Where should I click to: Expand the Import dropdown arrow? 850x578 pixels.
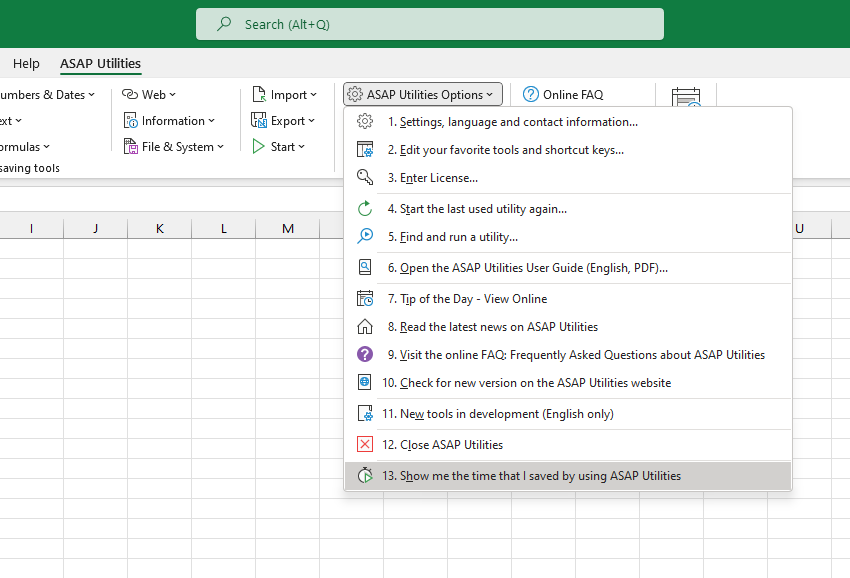[x=313, y=95]
